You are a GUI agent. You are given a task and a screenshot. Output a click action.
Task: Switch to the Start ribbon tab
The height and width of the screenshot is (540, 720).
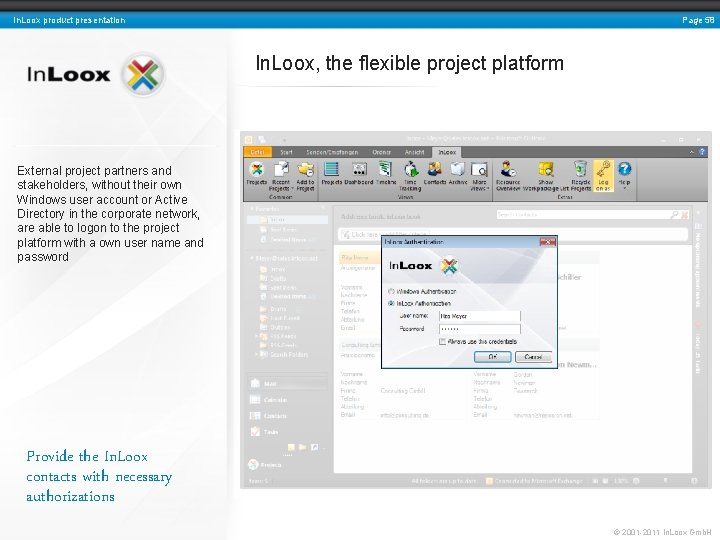[287, 152]
